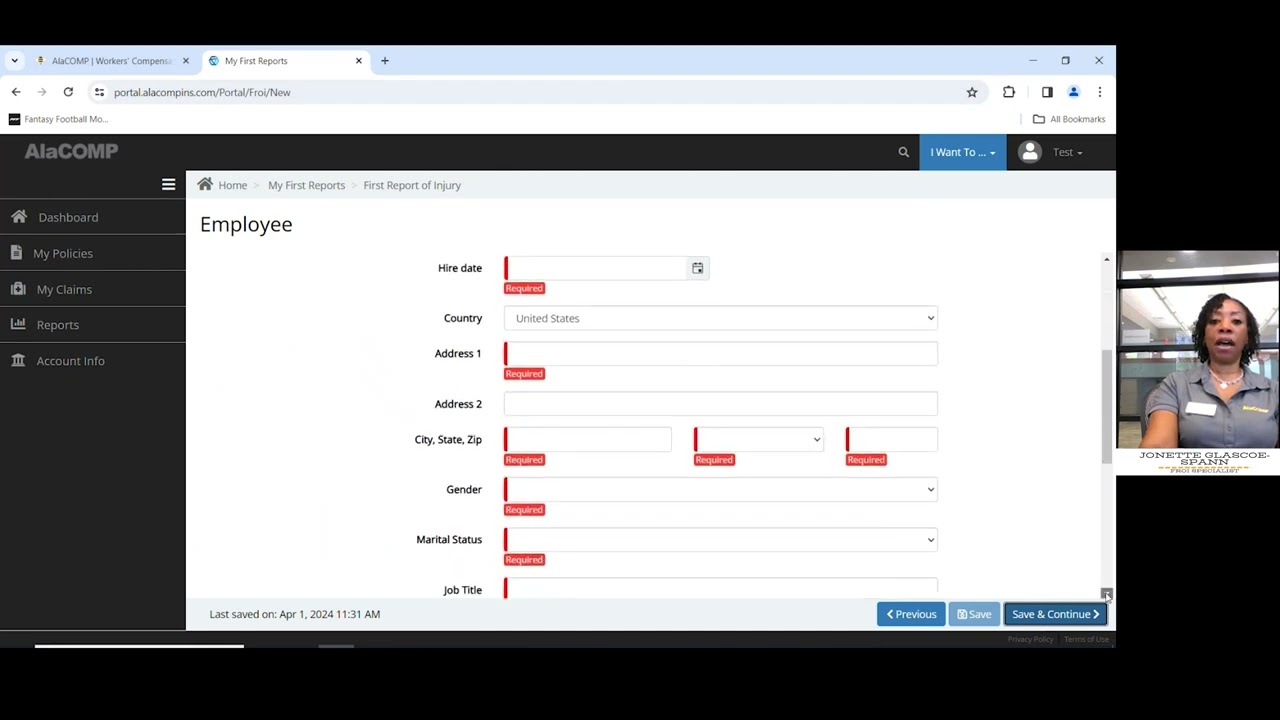The height and width of the screenshot is (720, 1280).
Task: Click the Hire date input field
Action: click(596, 268)
